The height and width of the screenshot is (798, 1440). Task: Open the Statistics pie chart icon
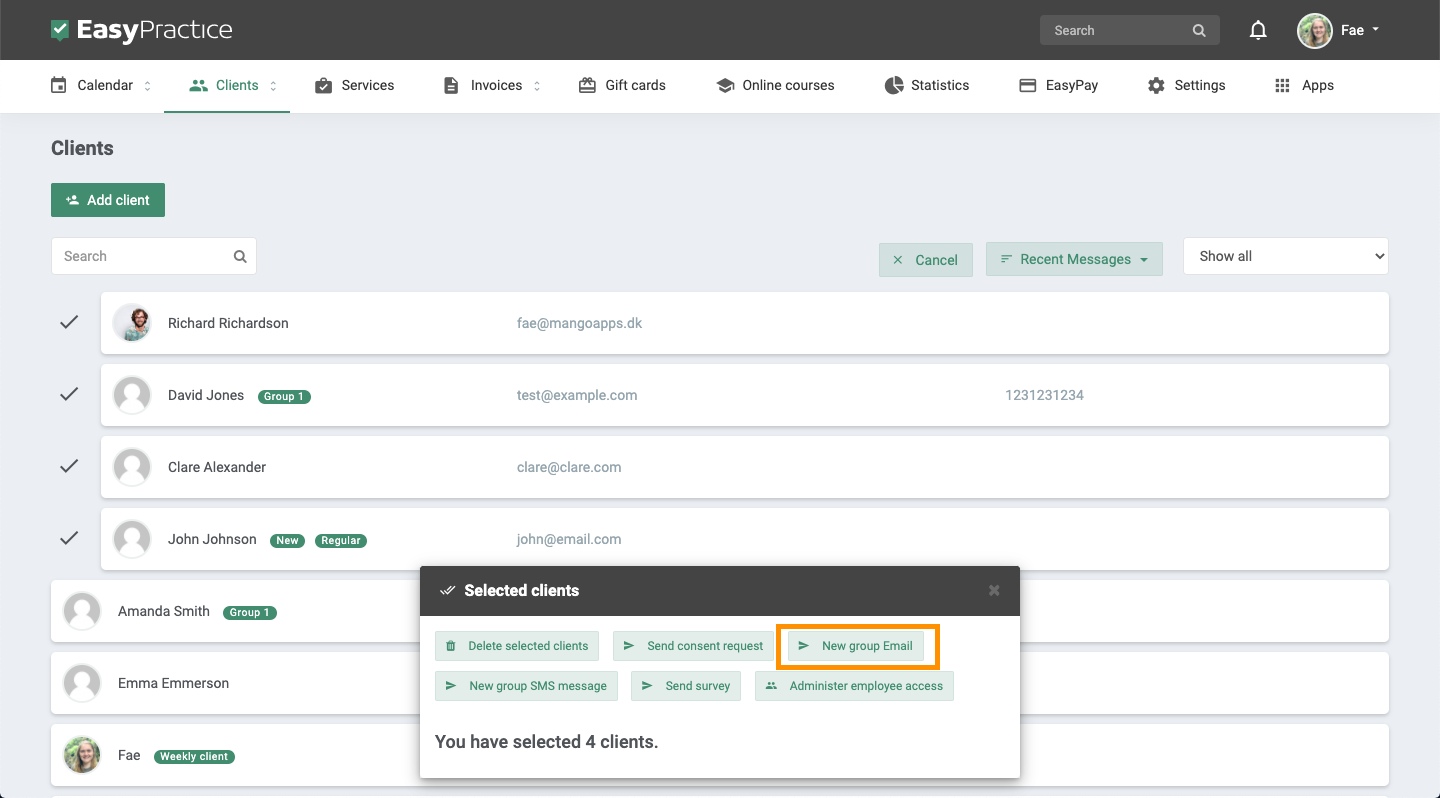point(893,85)
